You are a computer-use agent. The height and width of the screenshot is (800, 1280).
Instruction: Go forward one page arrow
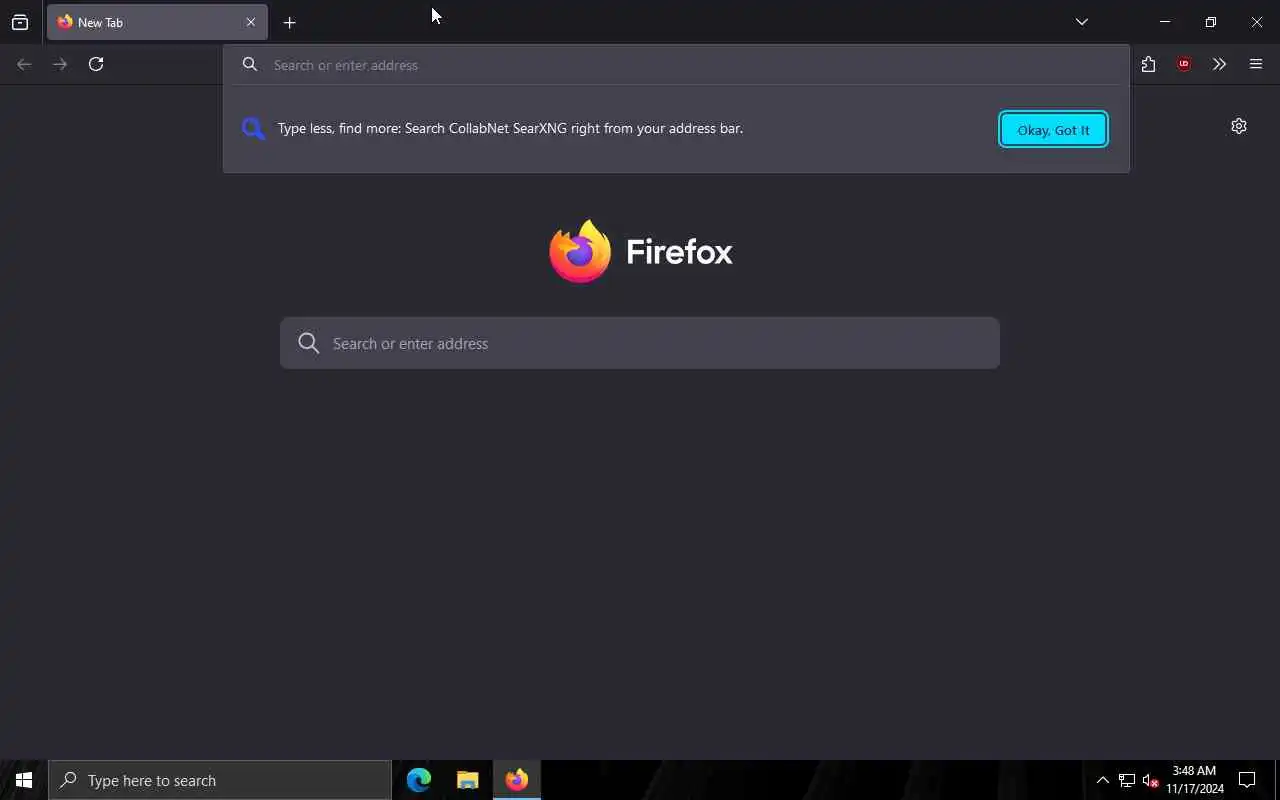(x=60, y=64)
